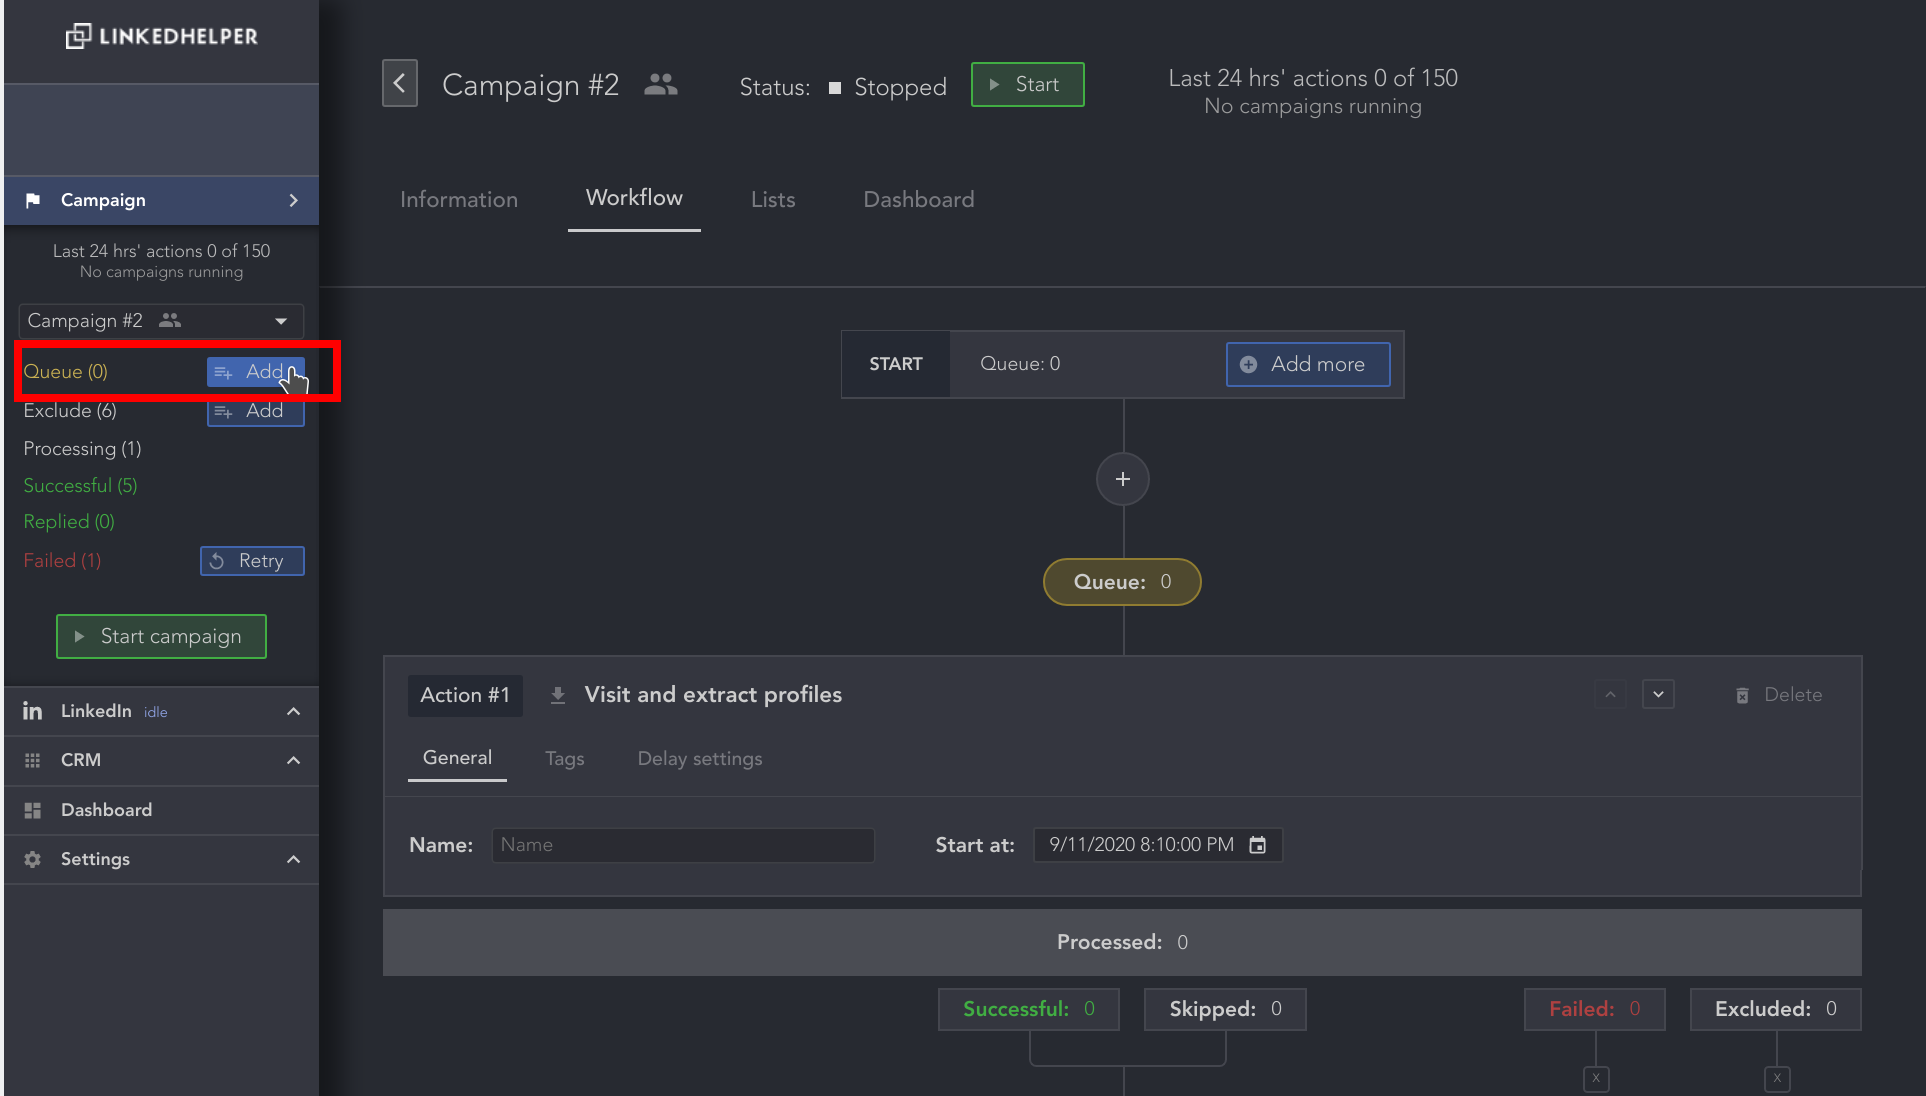Collapse the CRM sidebar section
Image resolution: width=1926 pixels, height=1096 pixels.
click(x=293, y=760)
